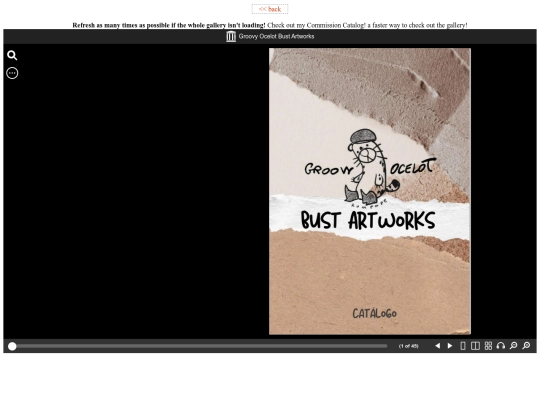
Task: Click the Bust Artworks cover page
Action: [370, 191]
